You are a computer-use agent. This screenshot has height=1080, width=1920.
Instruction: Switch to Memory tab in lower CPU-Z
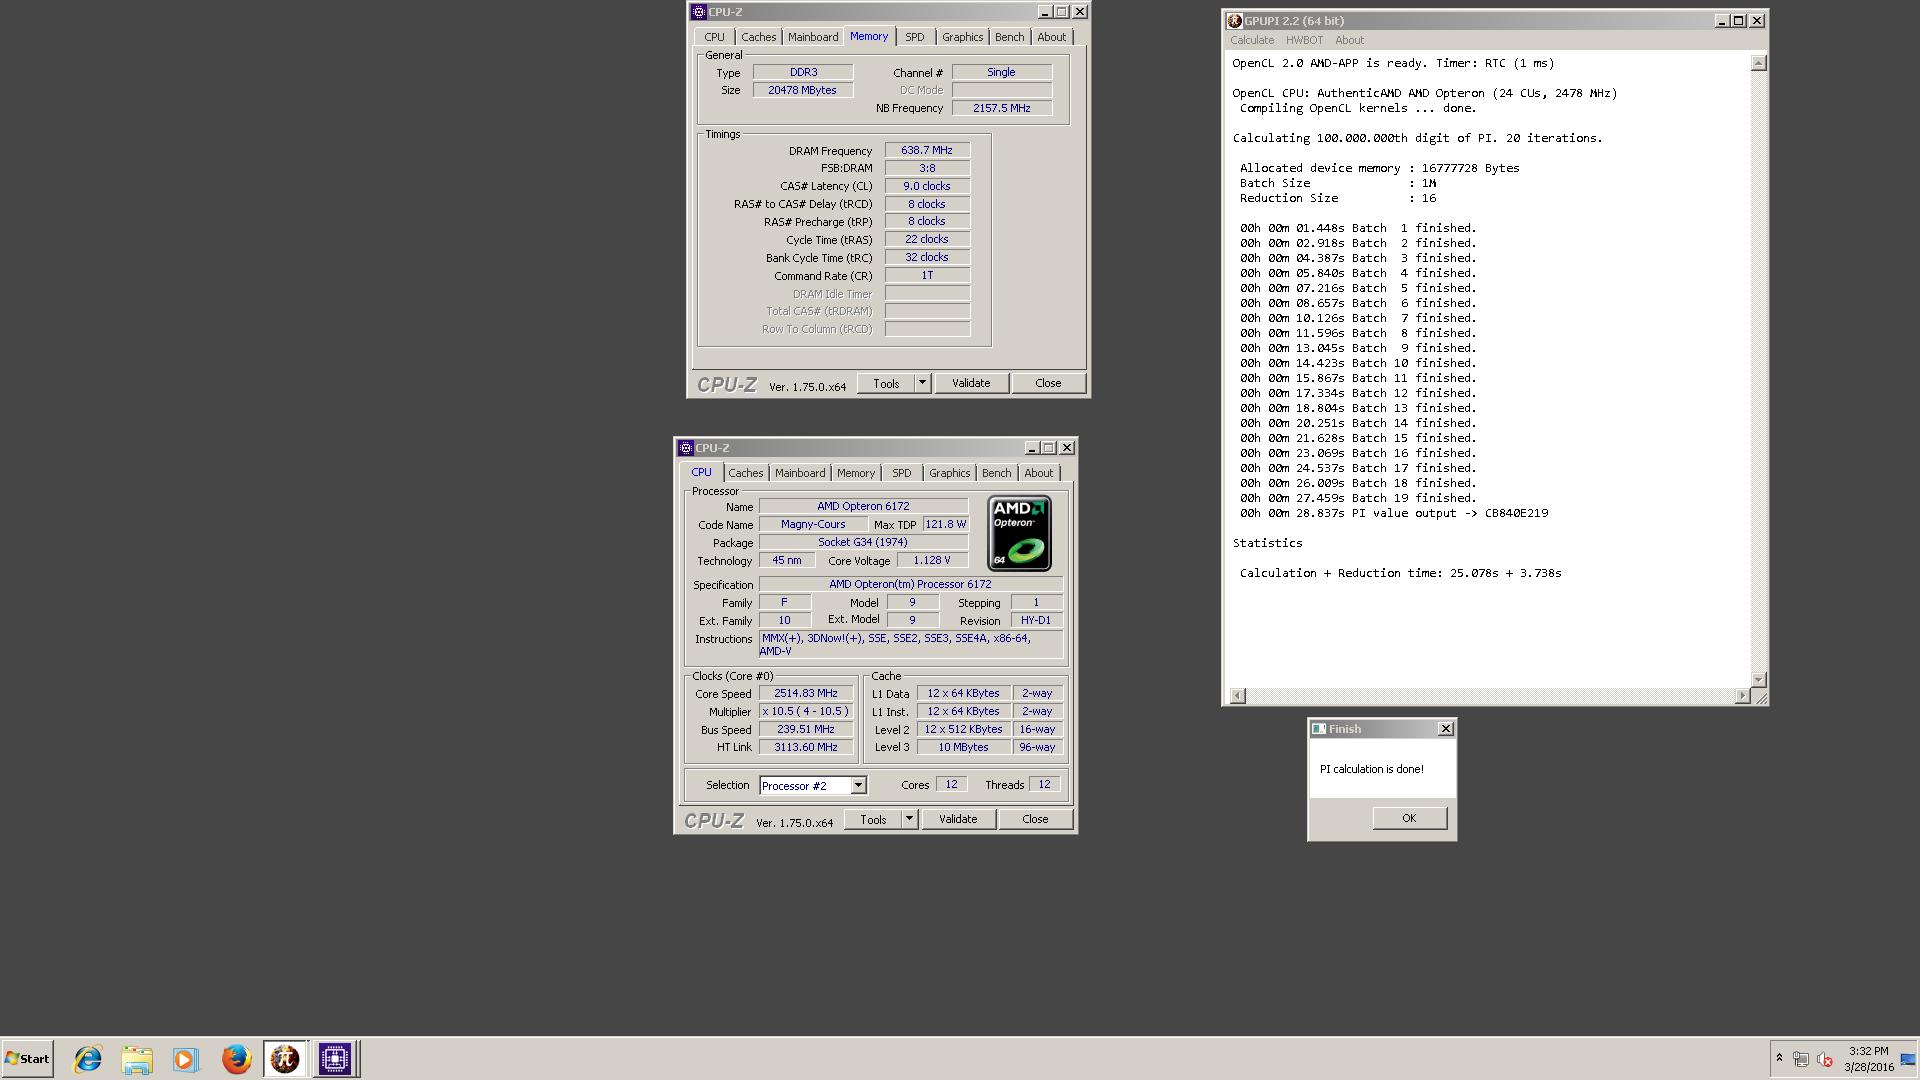855,473
